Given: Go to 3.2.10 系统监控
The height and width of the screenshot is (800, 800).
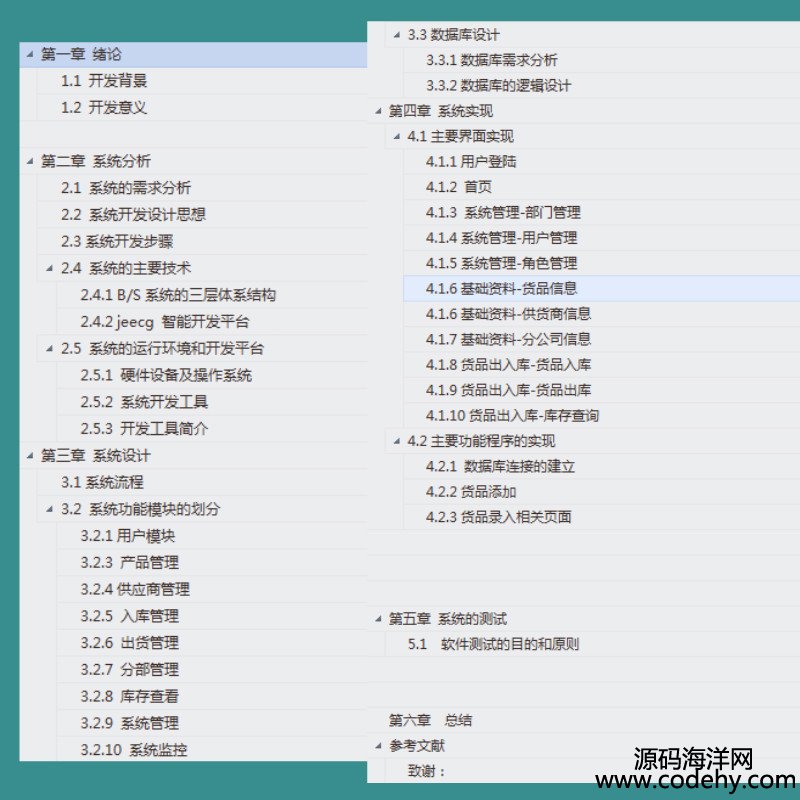Looking at the screenshot, I should 134,750.
